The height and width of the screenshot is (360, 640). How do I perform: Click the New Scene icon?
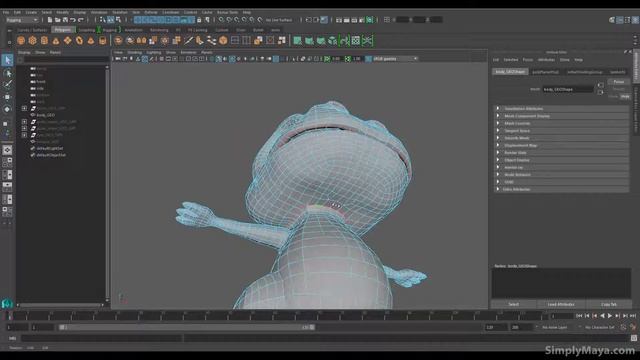coord(50,20)
